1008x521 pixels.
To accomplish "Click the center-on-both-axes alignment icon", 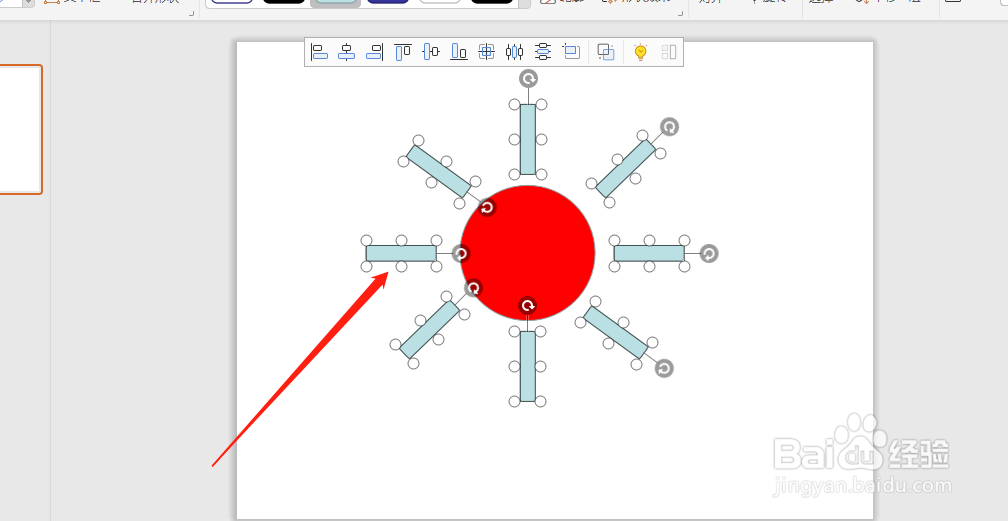I will (x=487, y=52).
